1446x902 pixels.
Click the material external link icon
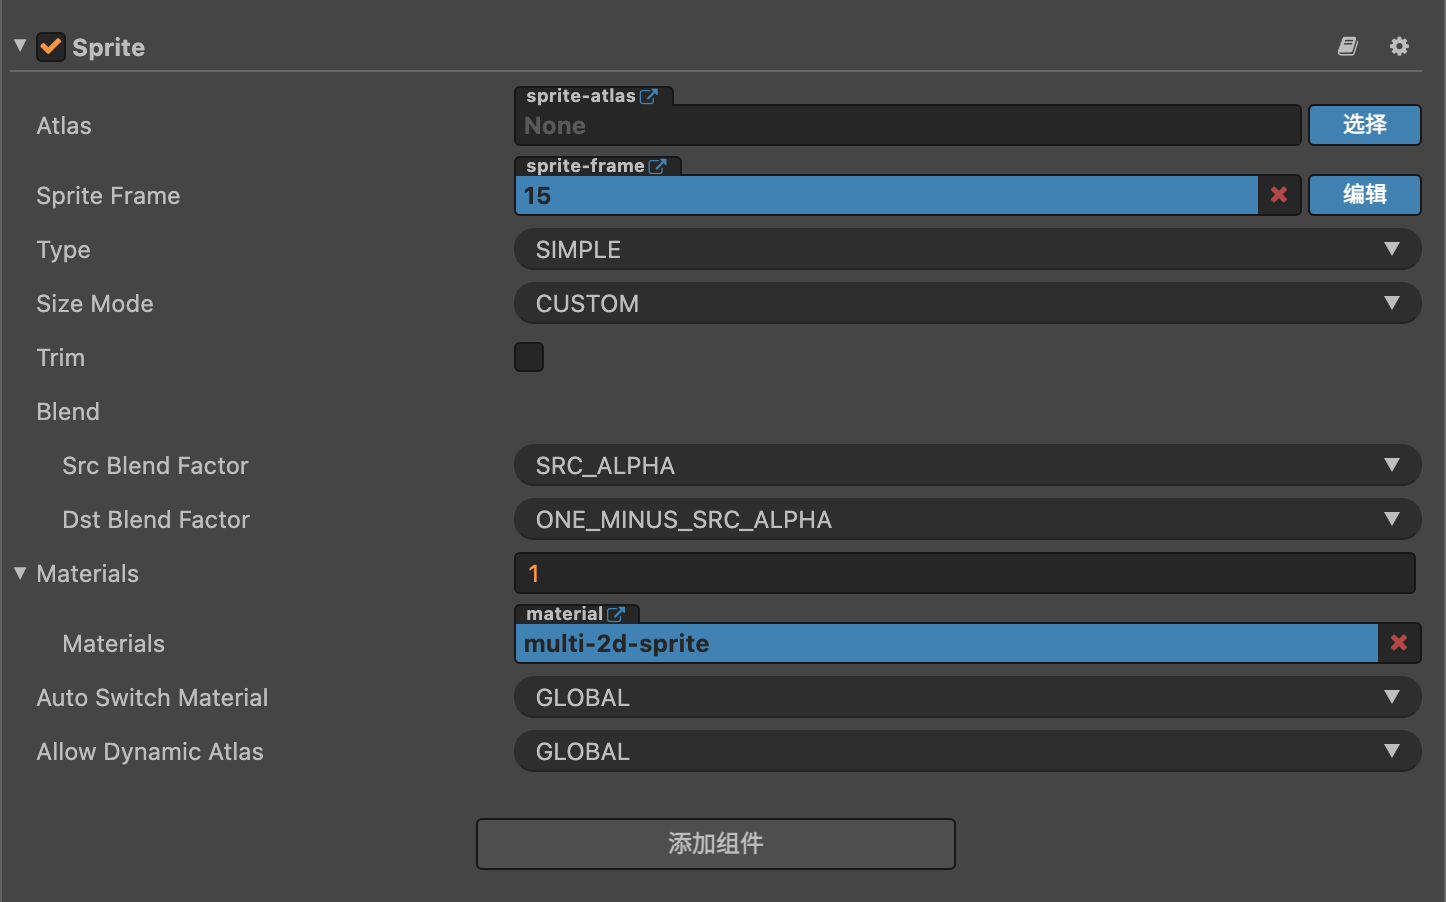point(616,614)
